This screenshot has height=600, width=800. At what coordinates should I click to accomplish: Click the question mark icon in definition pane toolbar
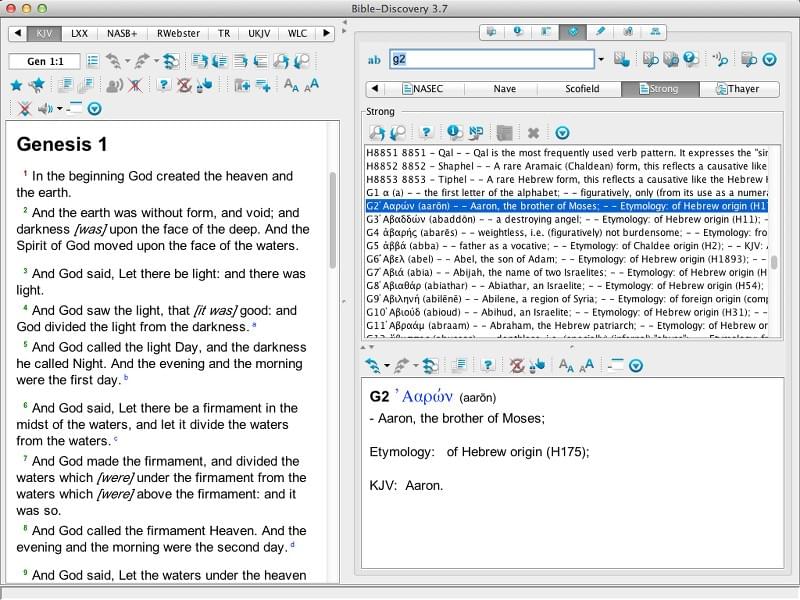click(488, 365)
